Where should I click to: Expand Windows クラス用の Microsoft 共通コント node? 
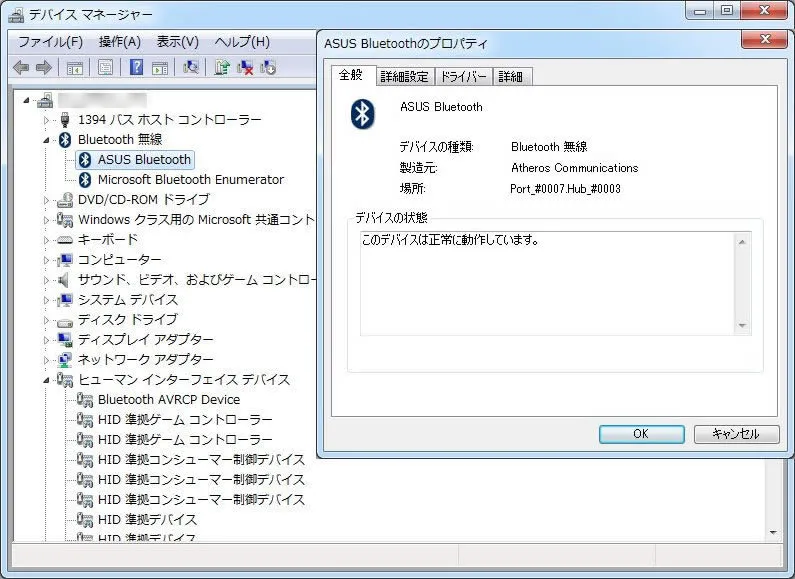coord(47,220)
